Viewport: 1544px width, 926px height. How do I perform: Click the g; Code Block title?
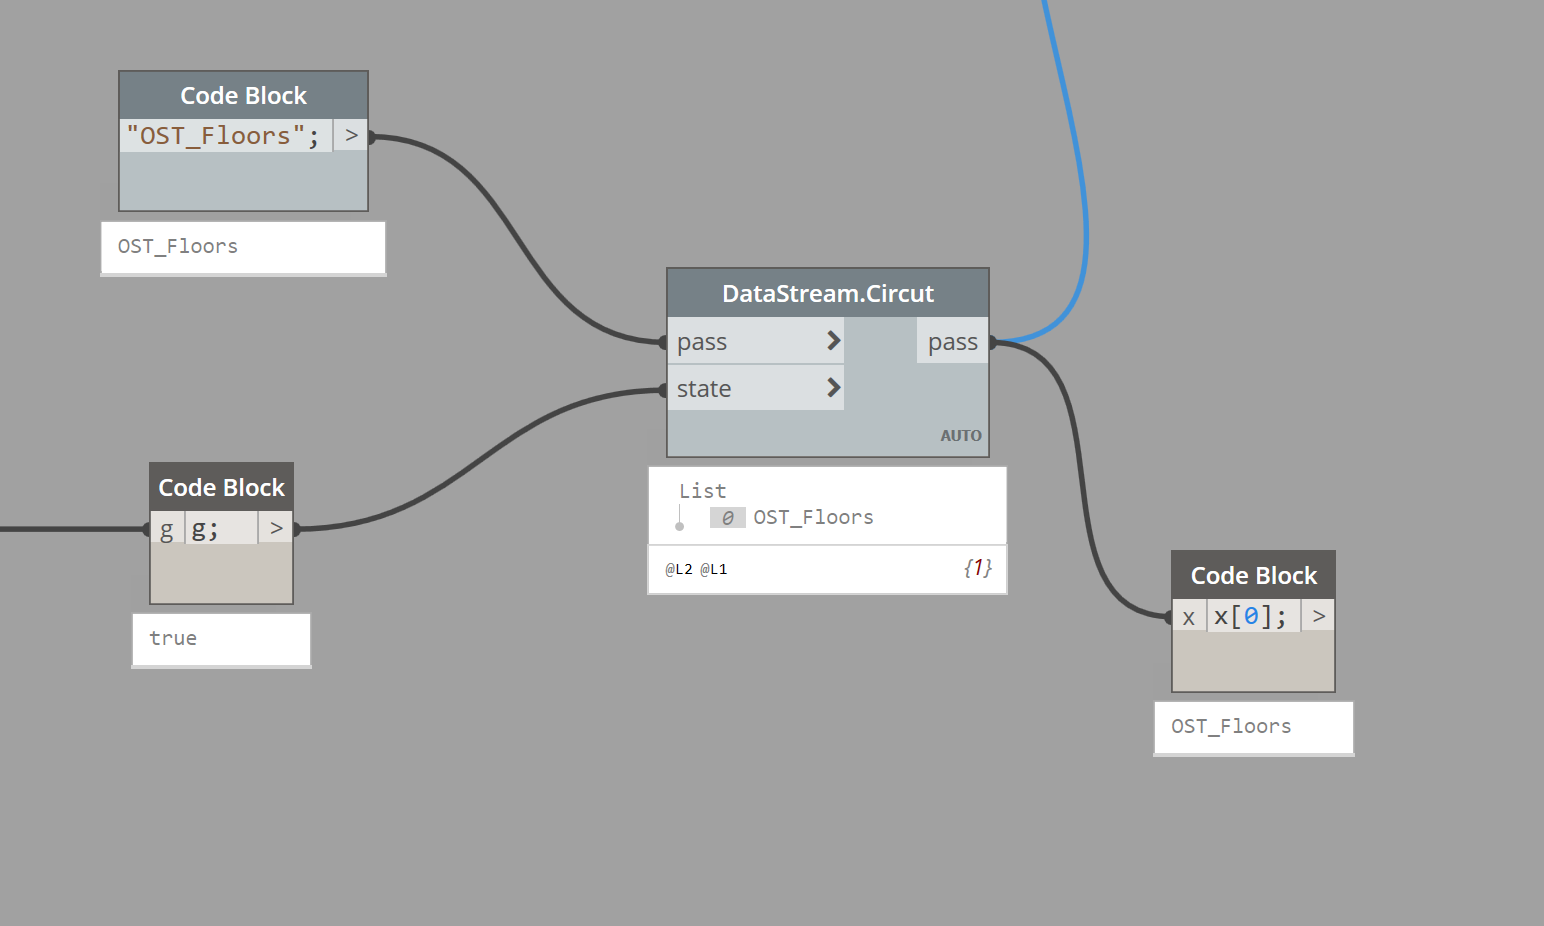[221, 487]
